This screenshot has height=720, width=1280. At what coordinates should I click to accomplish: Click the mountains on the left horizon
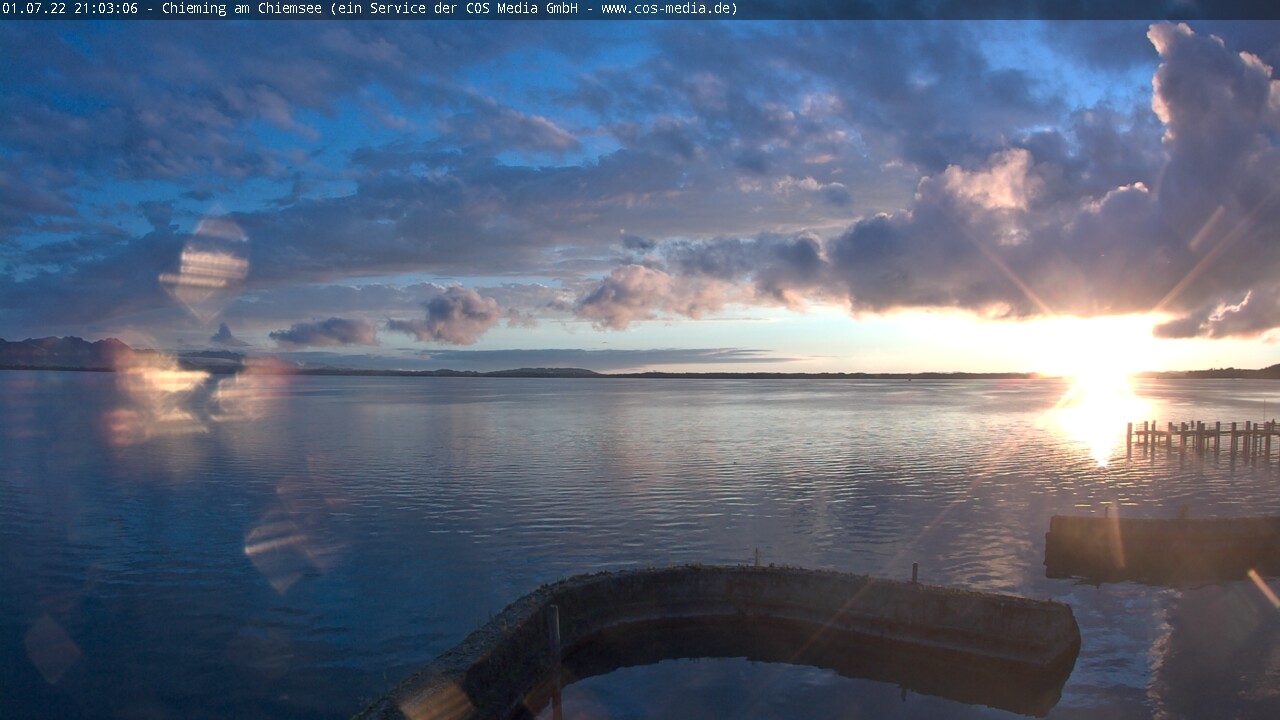(x=62, y=353)
